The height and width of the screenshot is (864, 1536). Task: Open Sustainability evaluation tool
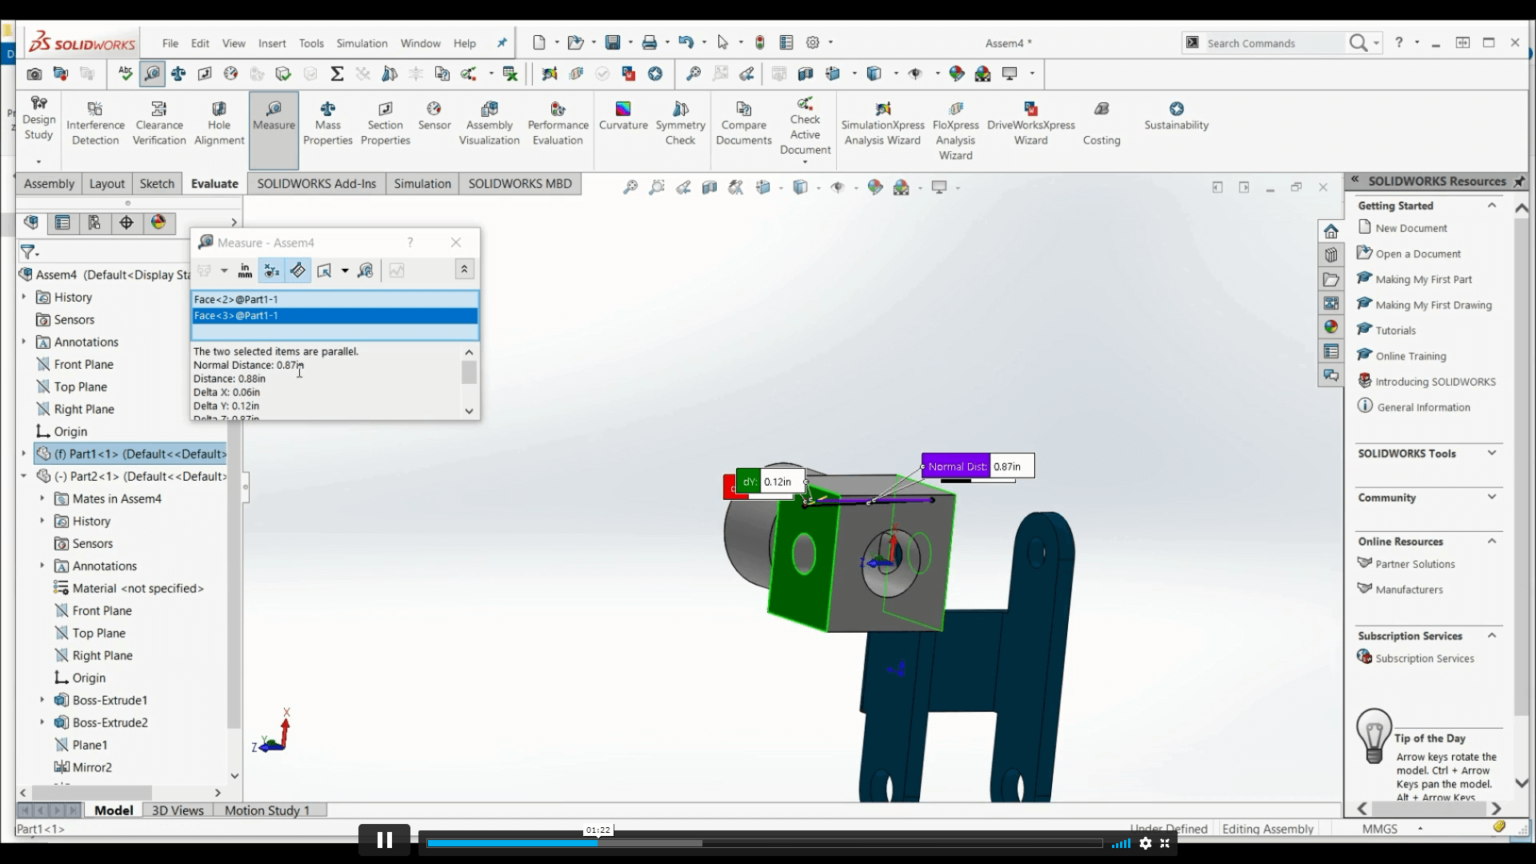click(x=1176, y=115)
